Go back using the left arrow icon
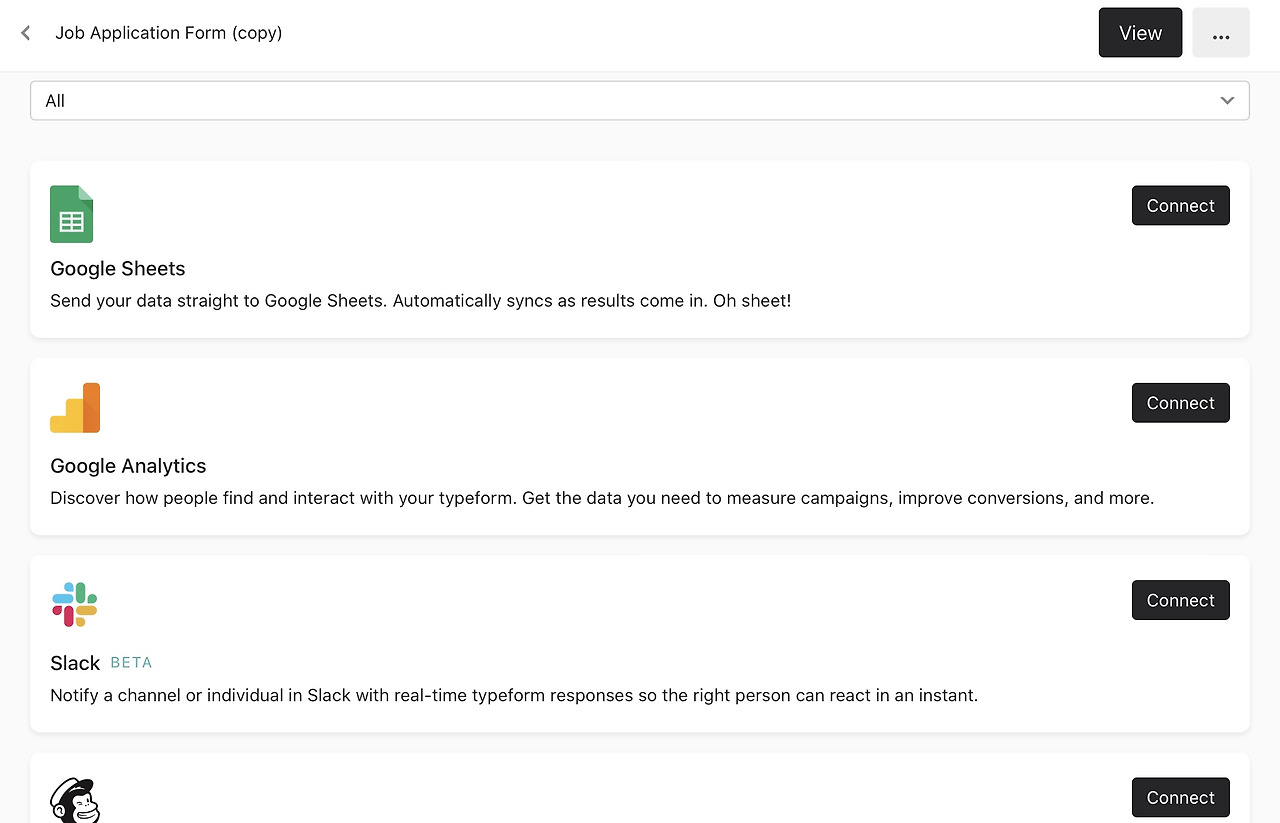The height and width of the screenshot is (823, 1280). [x=26, y=33]
